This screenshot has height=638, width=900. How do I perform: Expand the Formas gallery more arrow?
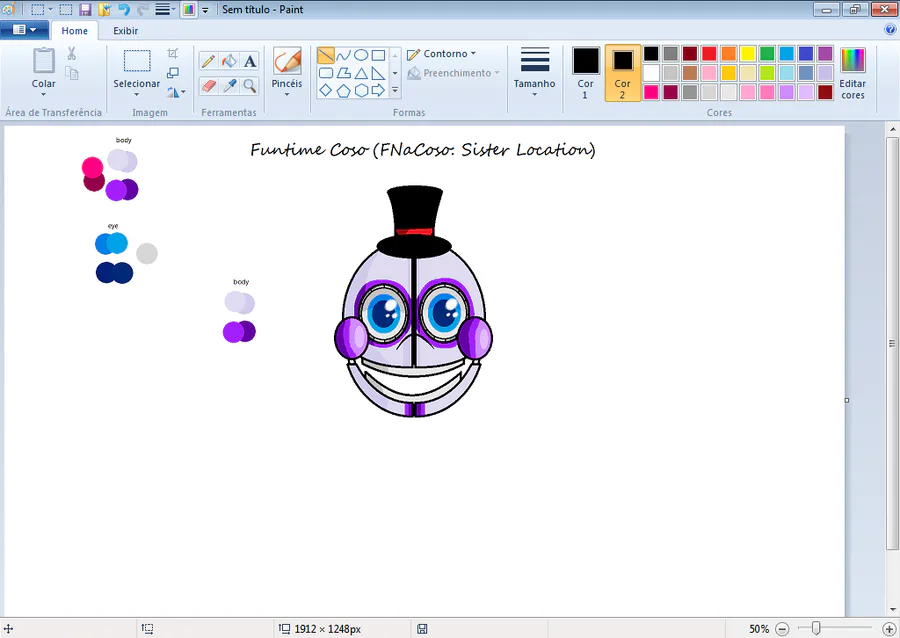click(x=395, y=91)
